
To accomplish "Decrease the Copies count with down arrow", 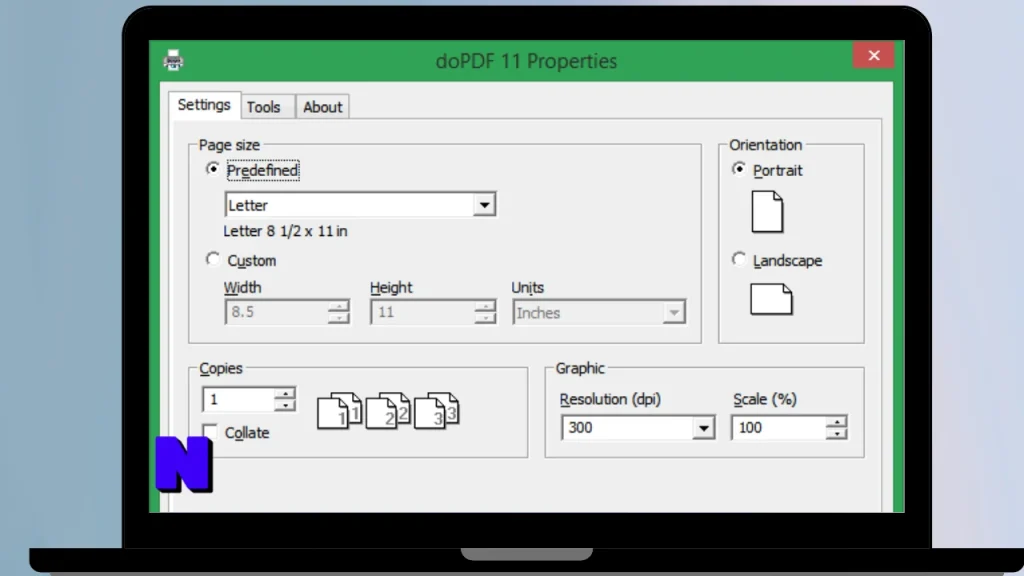I will tap(285, 406).
